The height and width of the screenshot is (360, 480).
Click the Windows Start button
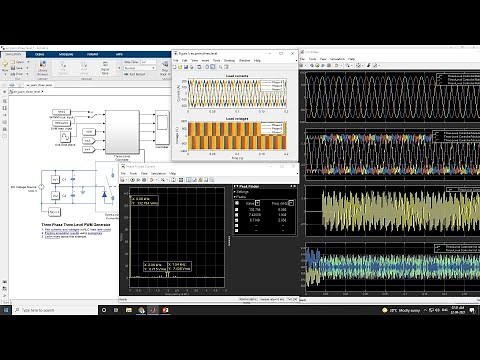click(6, 310)
